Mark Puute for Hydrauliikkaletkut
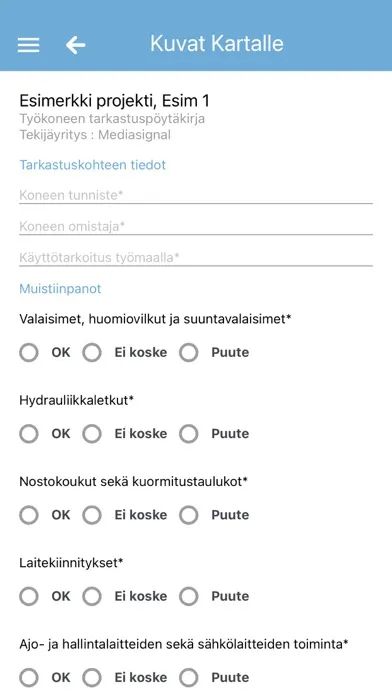This screenshot has height=696, width=392. [189, 434]
